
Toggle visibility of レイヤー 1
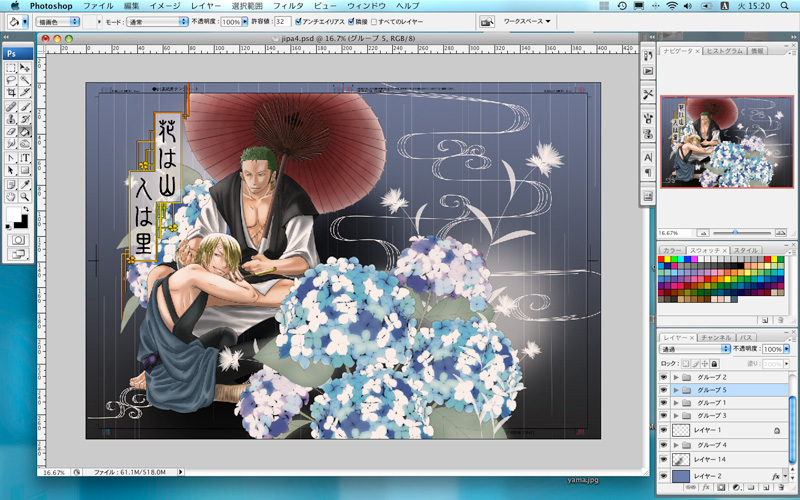[x=663, y=430]
